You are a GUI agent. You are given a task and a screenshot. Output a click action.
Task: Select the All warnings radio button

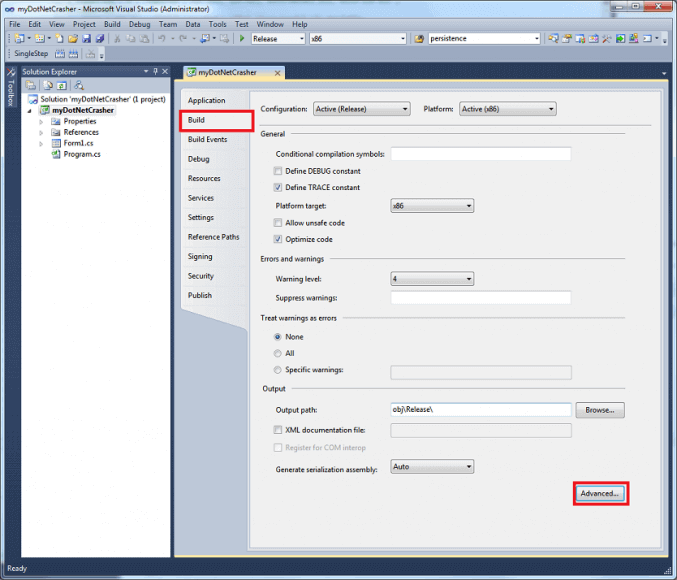[278, 353]
